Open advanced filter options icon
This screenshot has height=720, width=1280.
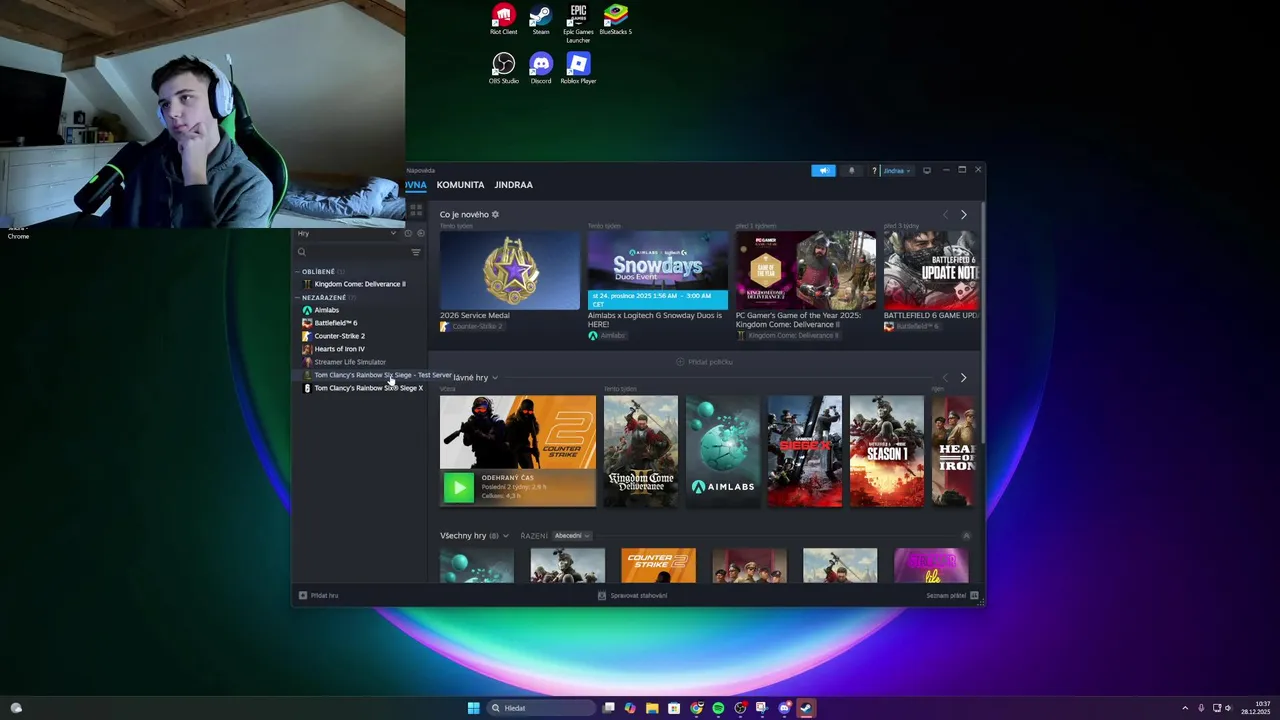coord(416,252)
